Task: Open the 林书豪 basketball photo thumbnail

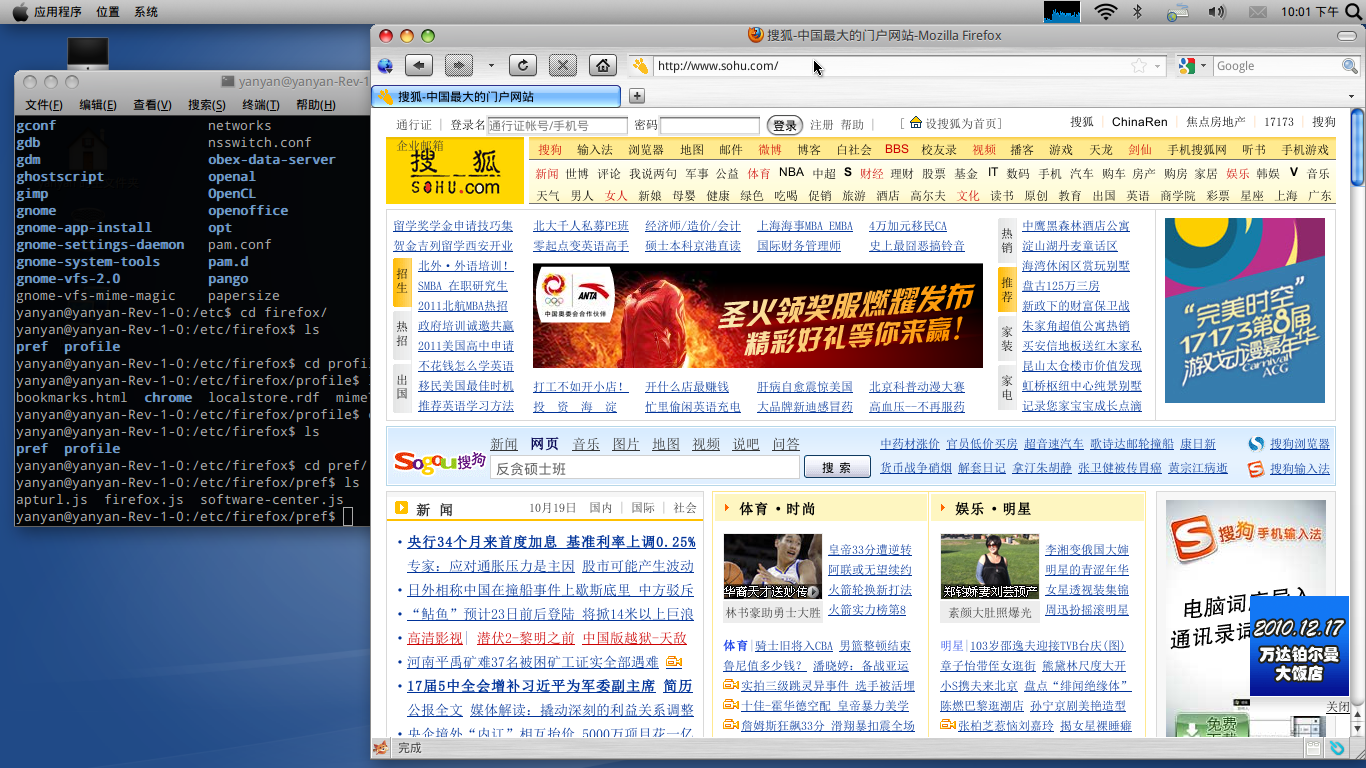Action: [773, 566]
